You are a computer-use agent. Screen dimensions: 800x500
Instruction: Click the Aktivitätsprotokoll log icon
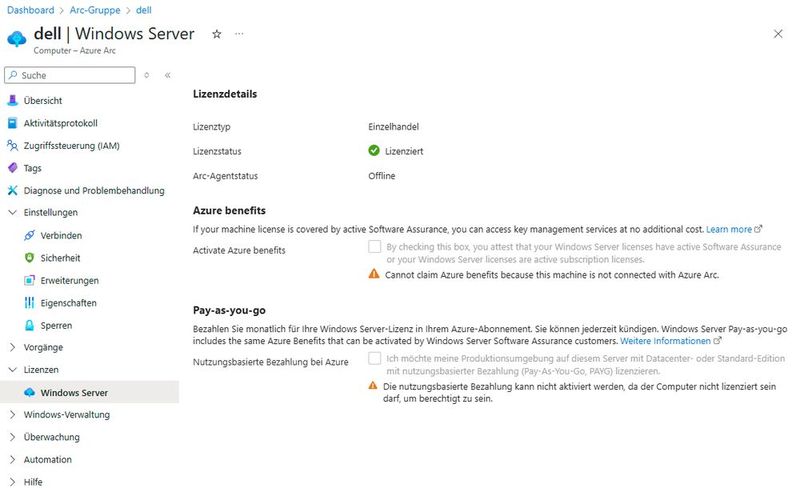[x=13, y=123]
